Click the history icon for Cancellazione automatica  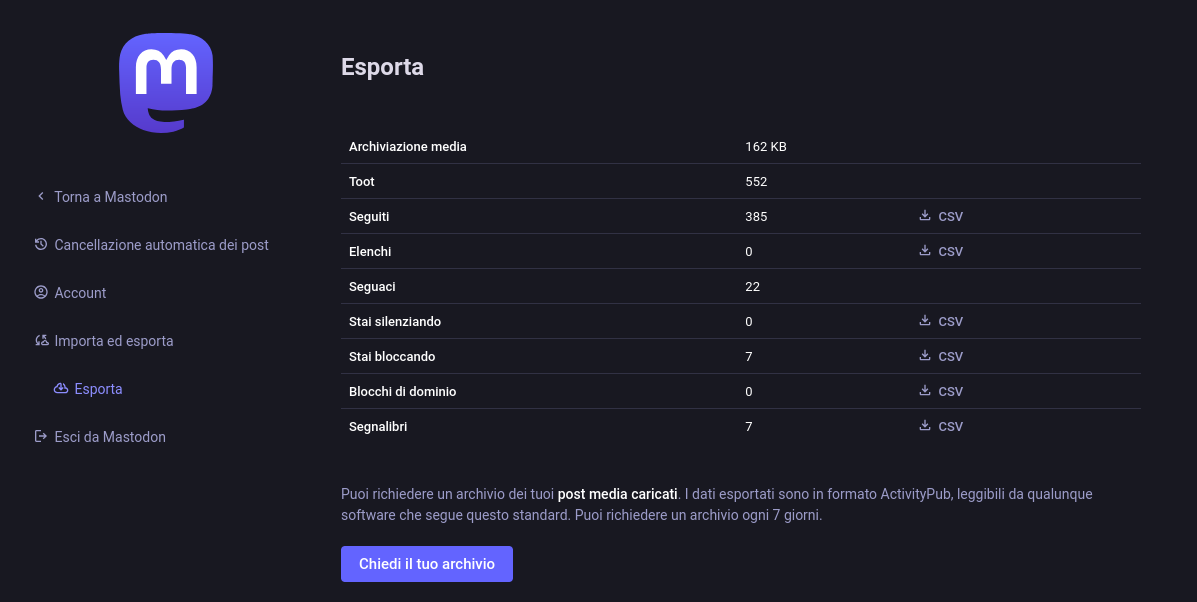click(41, 245)
